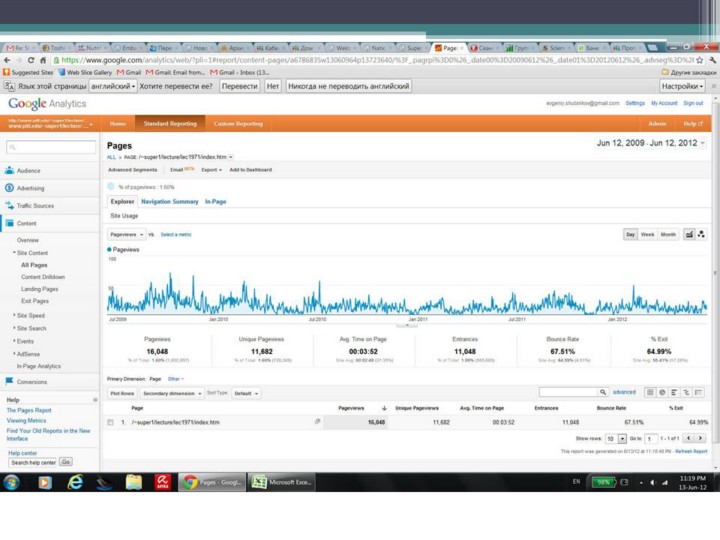Open the Custom Reporting tab
Image resolution: width=720 pixels, height=540 pixels.
tap(238, 124)
